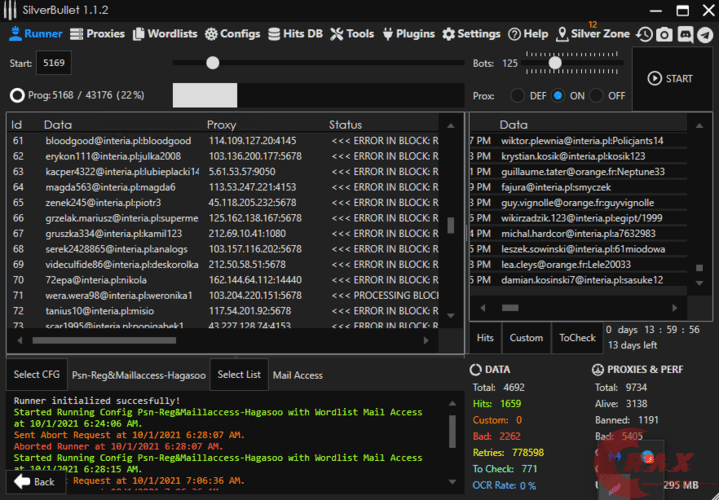Switch to the ToCheck tab
Image resolution: width=719 pixels, height=500 pixels.
577,338
